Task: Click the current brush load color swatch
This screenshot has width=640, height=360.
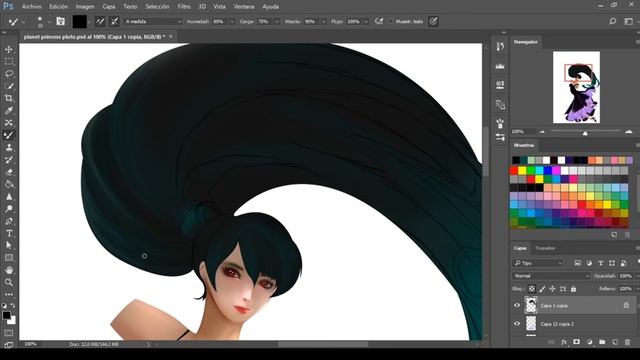Action: click(x=80, y=22)
